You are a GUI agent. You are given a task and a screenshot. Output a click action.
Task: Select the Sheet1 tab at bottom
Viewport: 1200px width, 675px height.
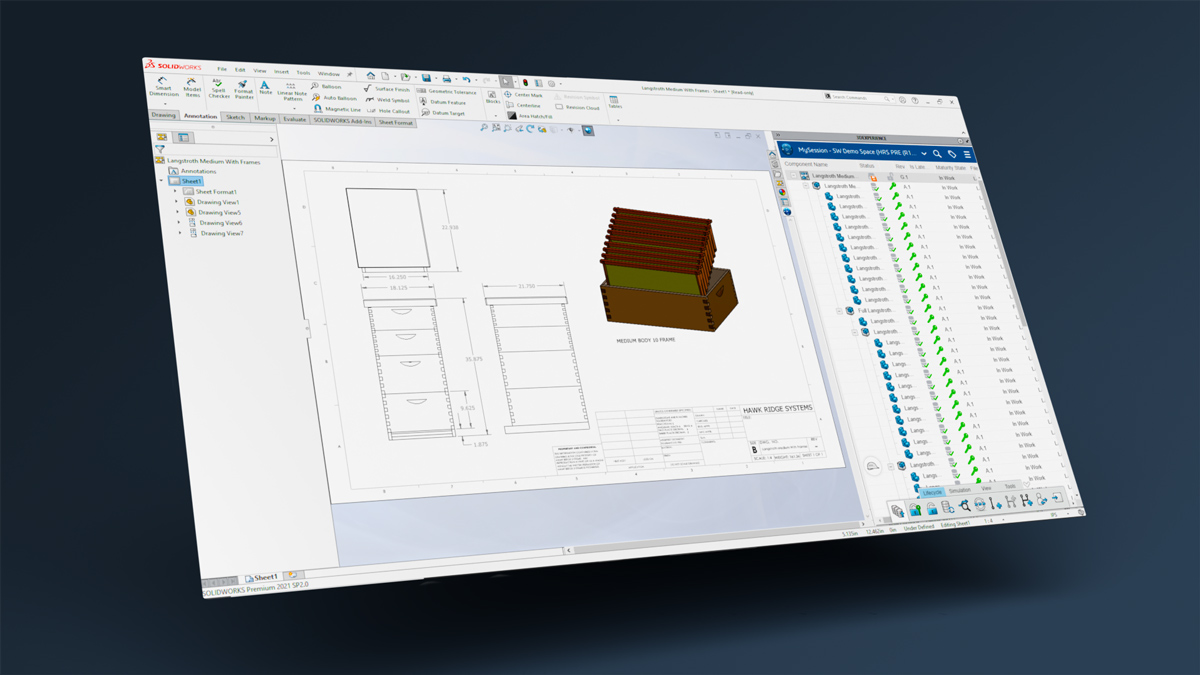[260, 578]
